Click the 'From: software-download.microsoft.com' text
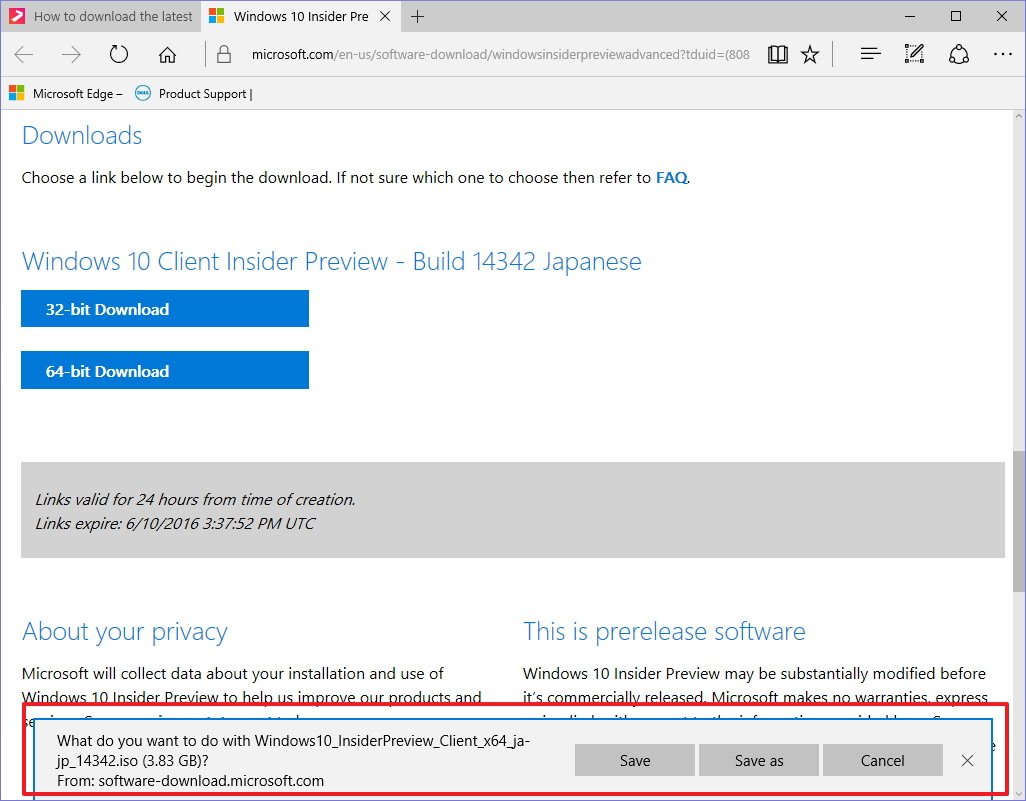Viewport: 1026px width, 801px height. click(190, 781)
